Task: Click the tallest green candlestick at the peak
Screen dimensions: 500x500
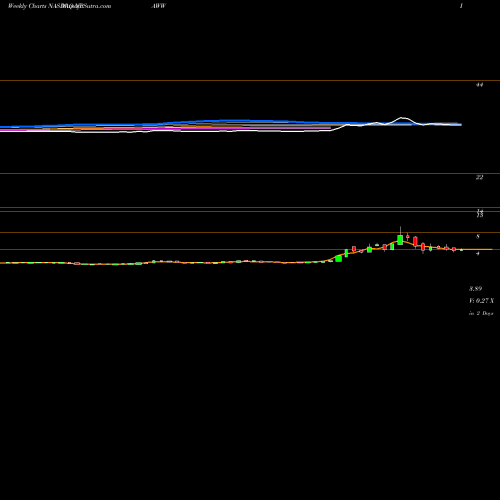Action: tap(400, 239)
